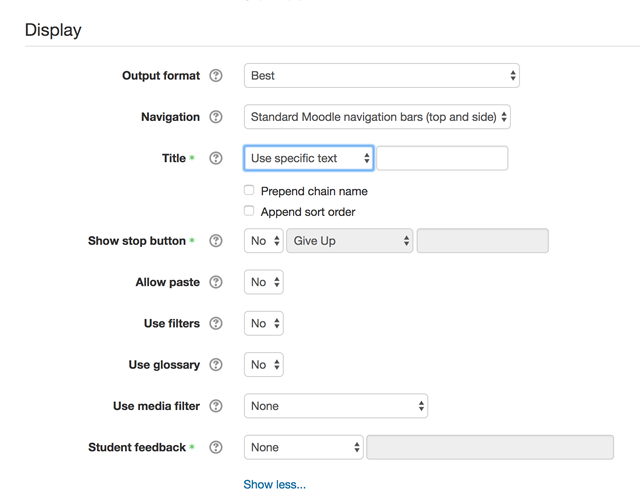This screenshot has height=502, width=640.
Task: Enable Prepend chain name checkbox
Action: (249, 190)
